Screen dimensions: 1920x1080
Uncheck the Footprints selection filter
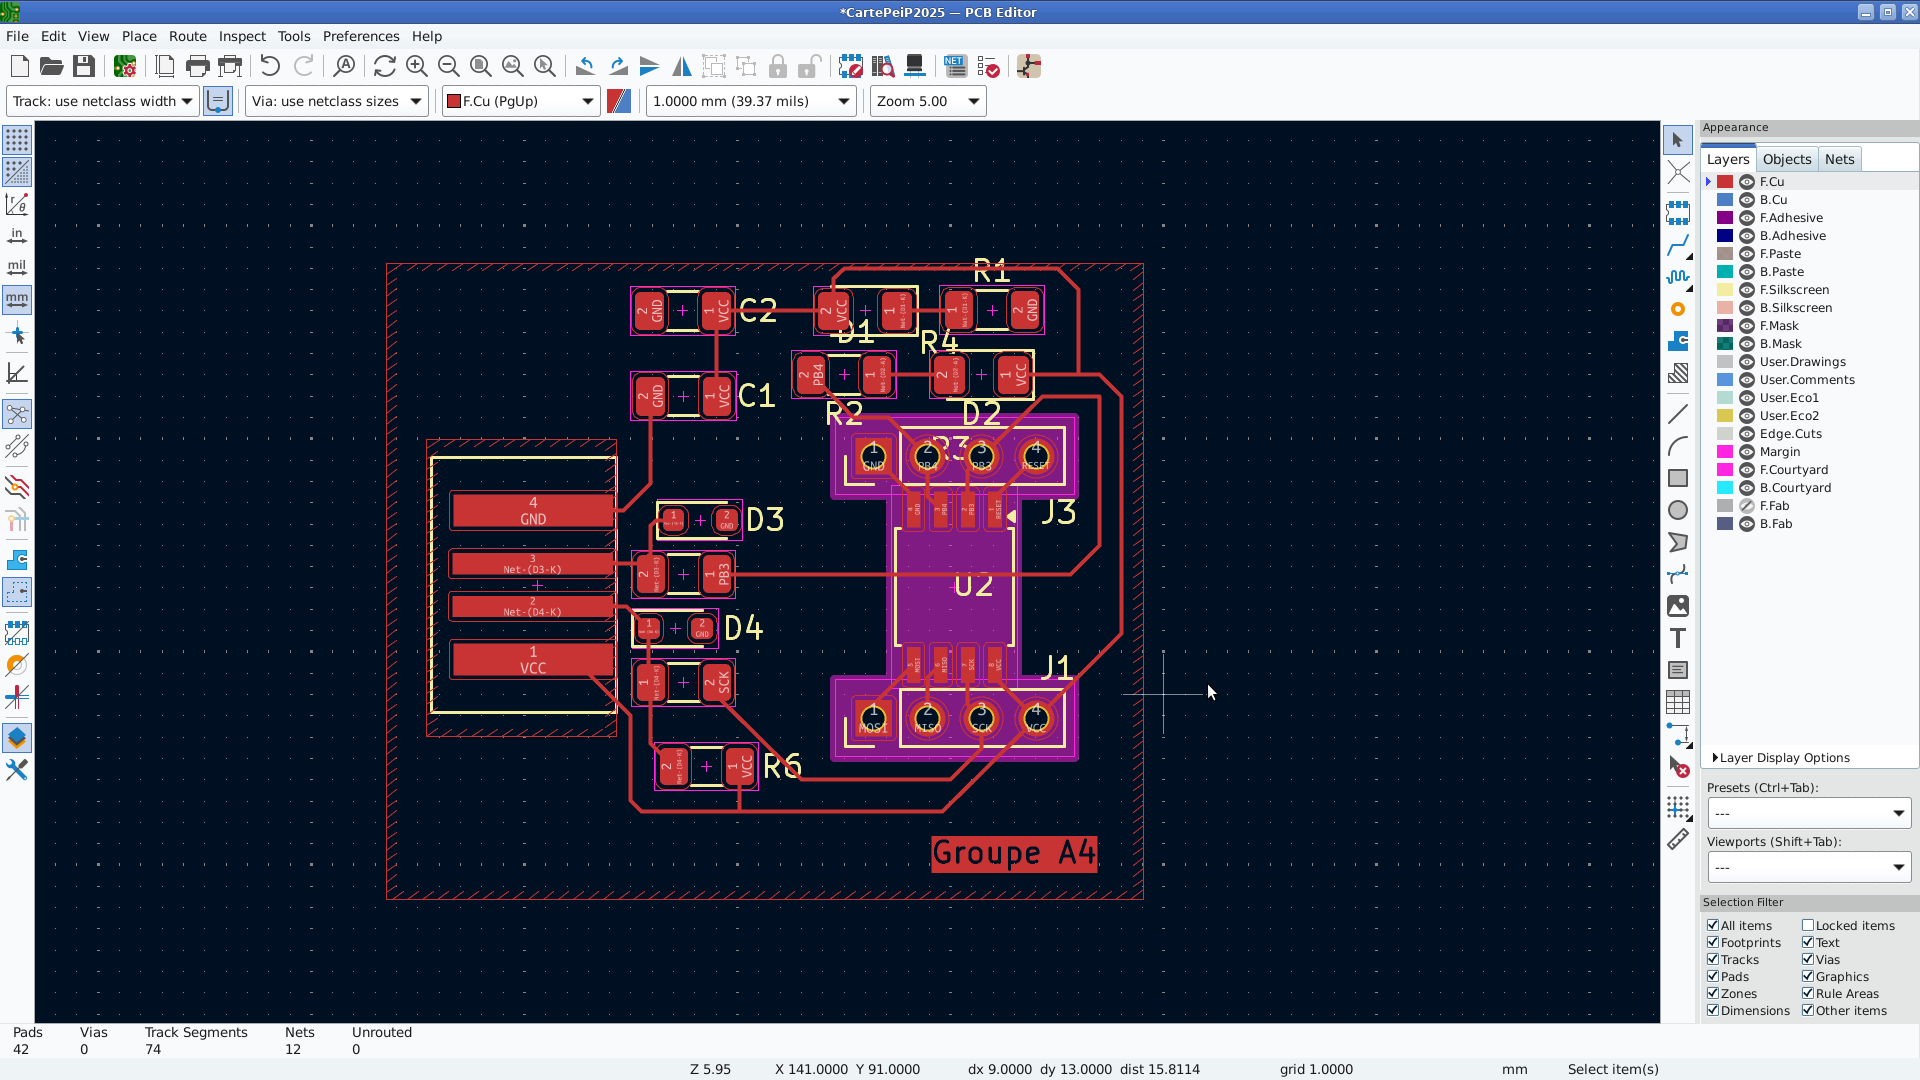(1713, 942)
